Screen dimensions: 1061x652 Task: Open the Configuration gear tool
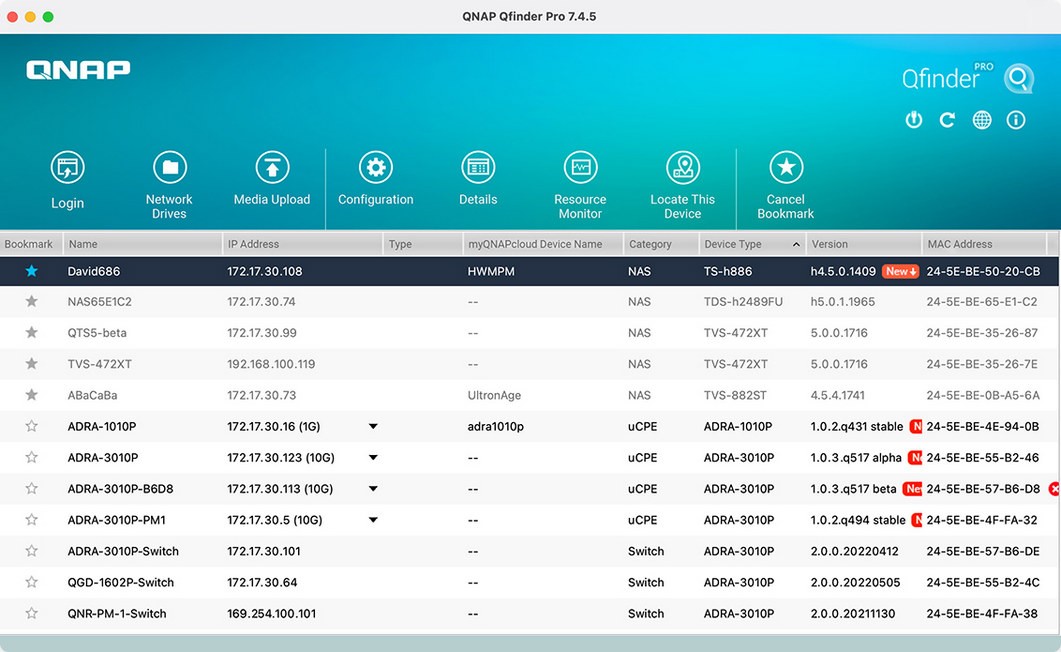(376, 168)
